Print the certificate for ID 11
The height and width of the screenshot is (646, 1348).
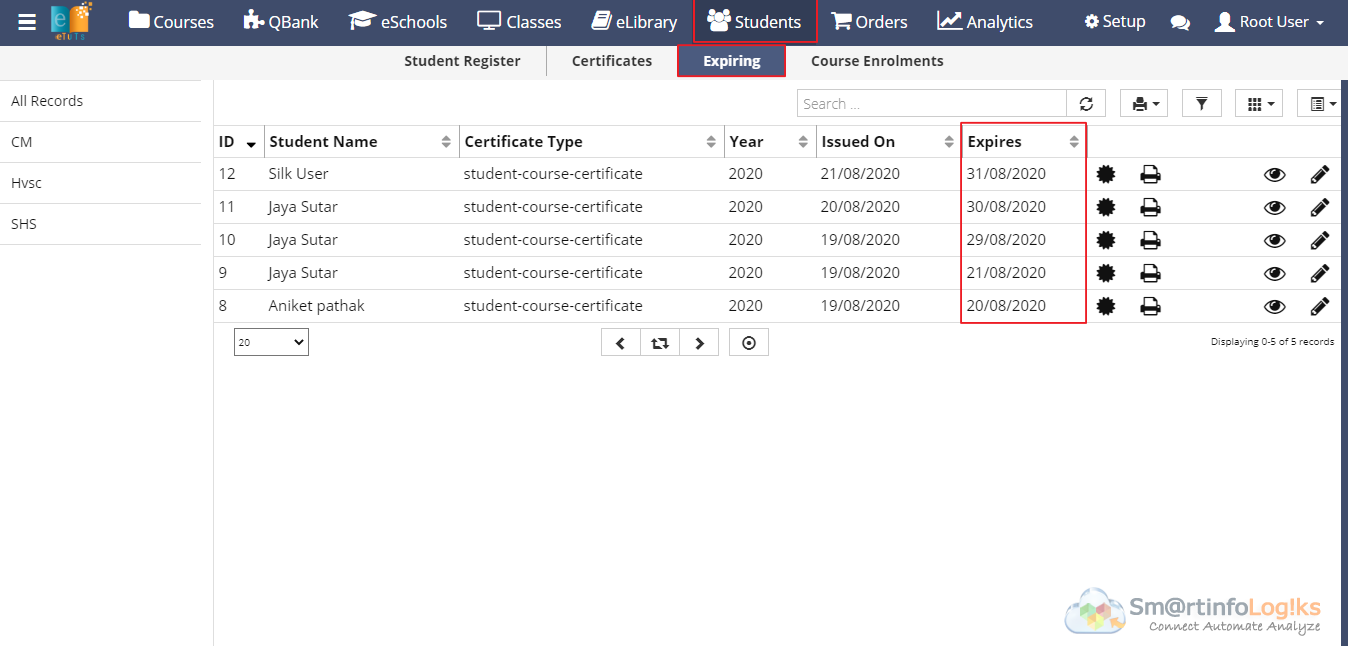(x=1151, y=207)
